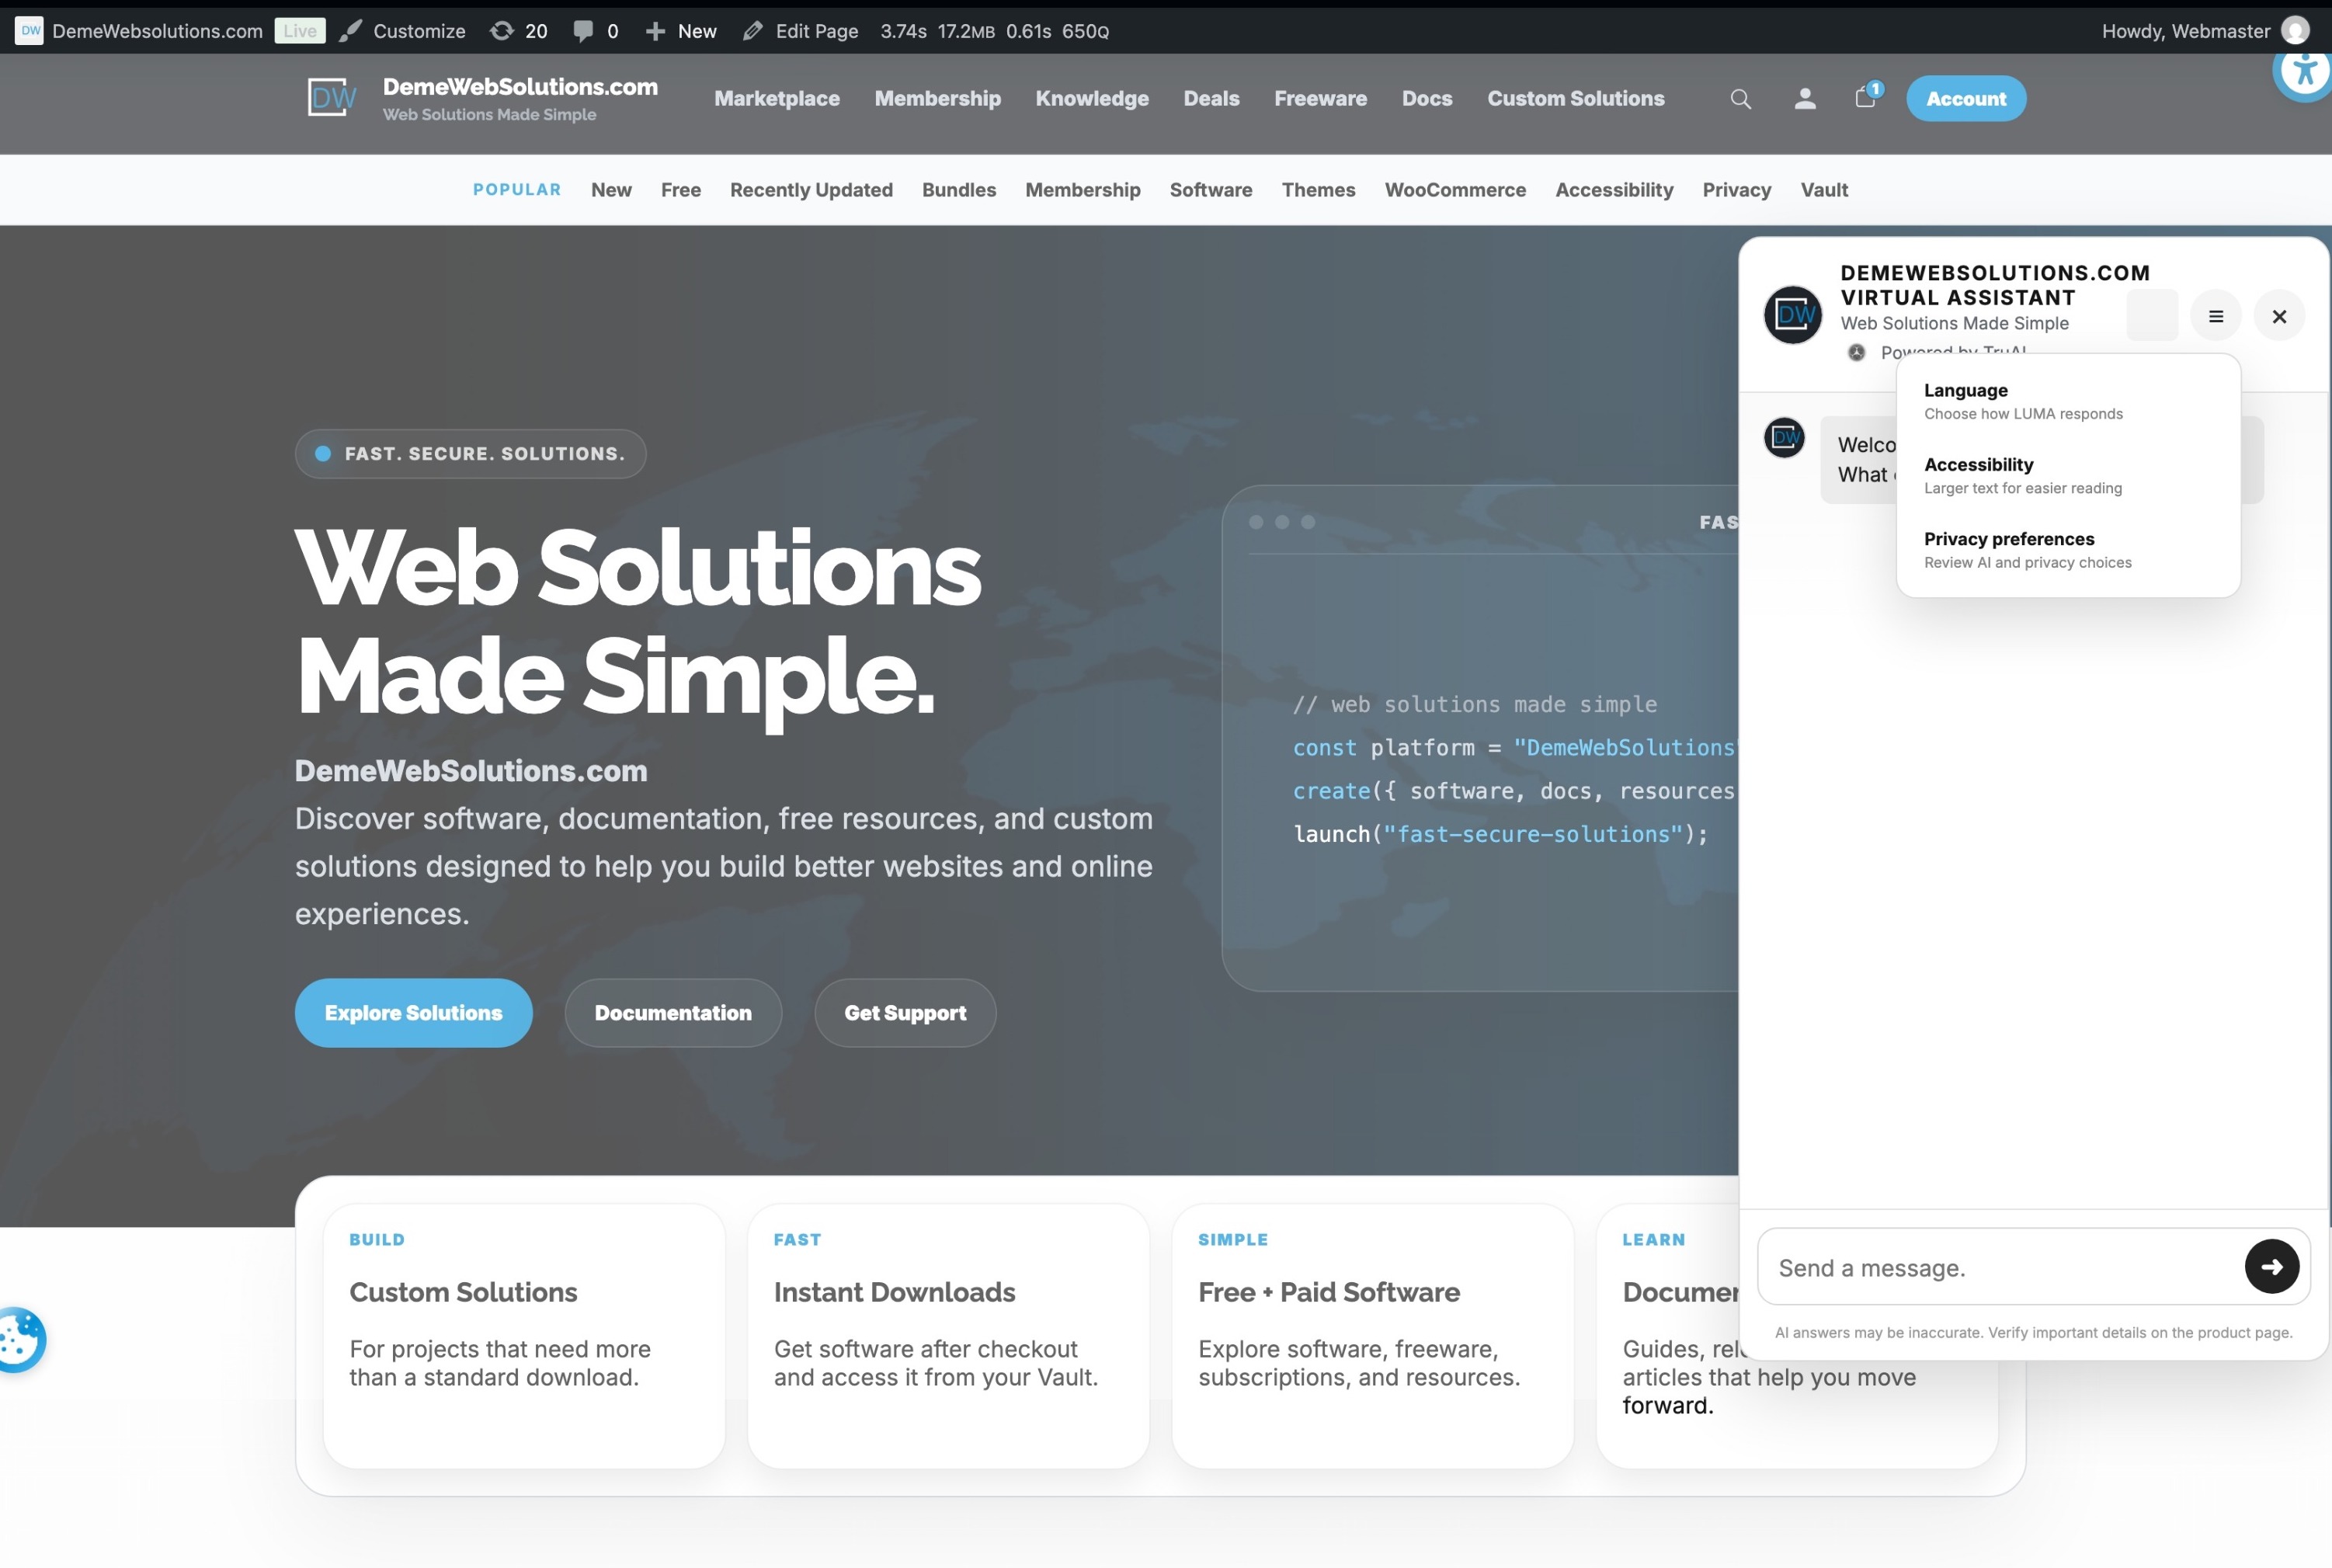Choose Privacy preferences in chat menu
Viewport: 2332px width, 1568px height.
point(2068,550)
